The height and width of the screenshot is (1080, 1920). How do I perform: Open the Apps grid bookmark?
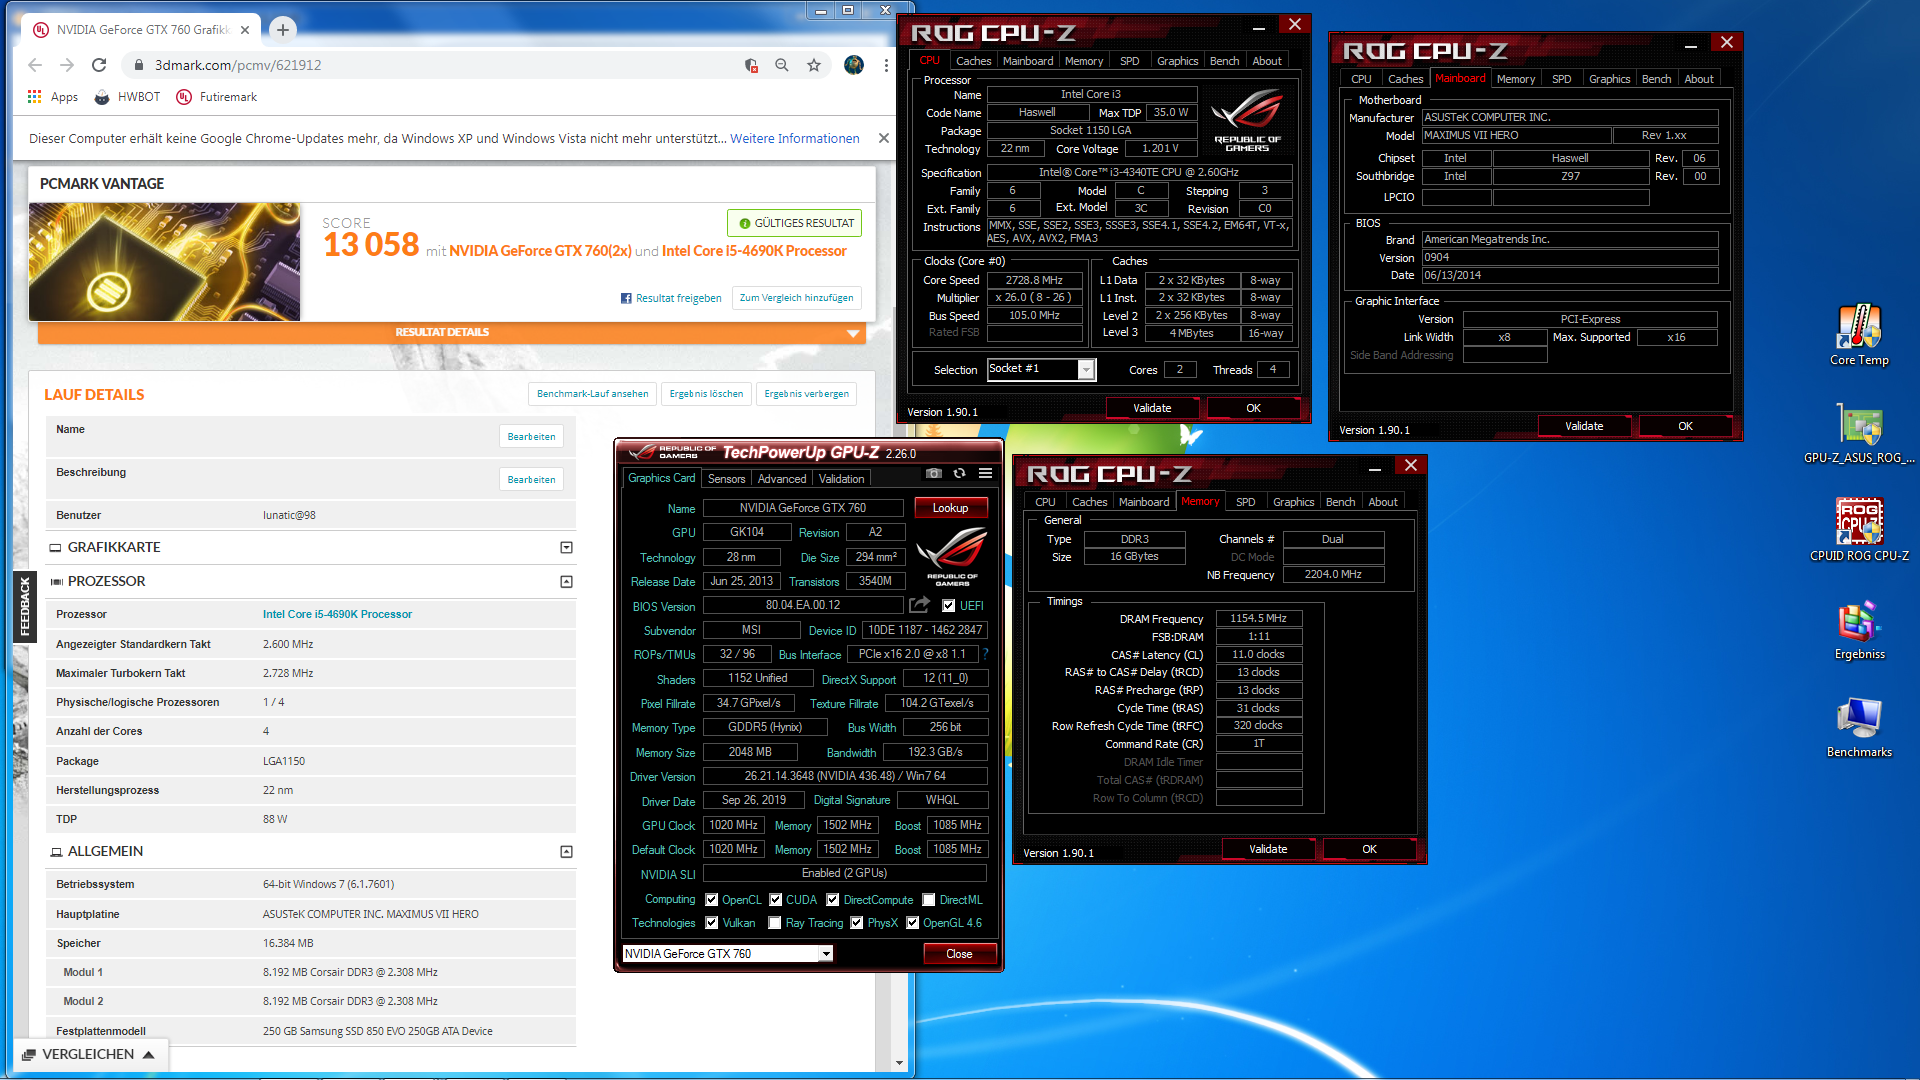pos(52,97)
